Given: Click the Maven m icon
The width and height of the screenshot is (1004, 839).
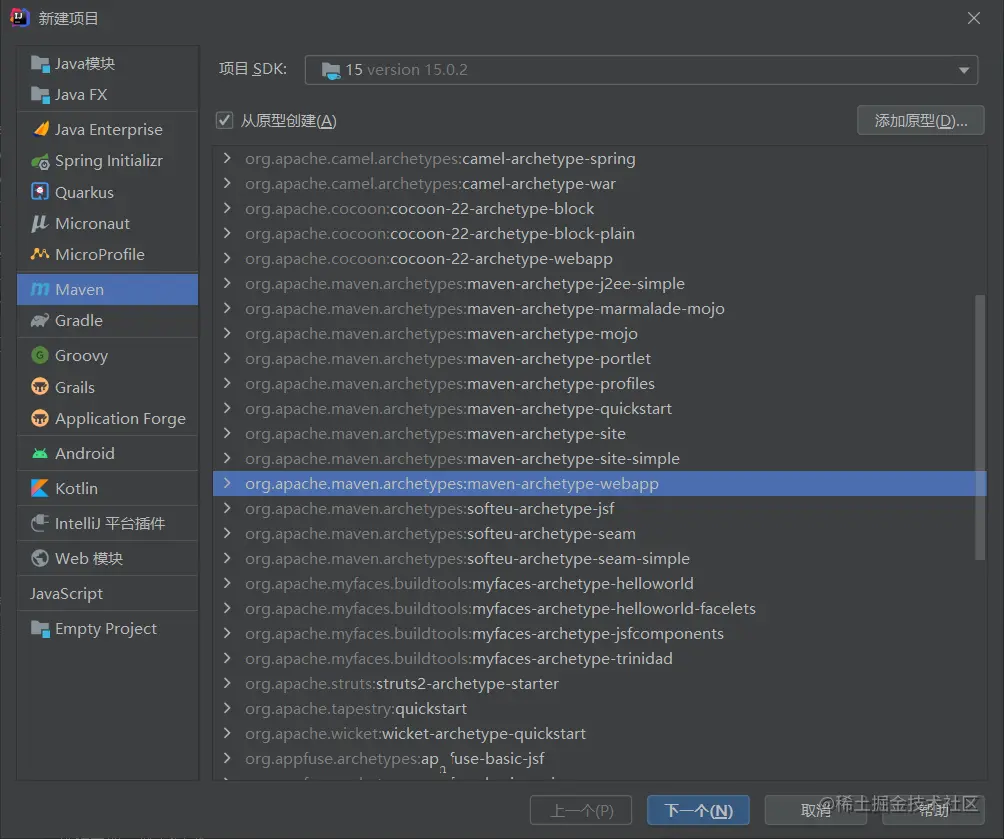Looking at the screenshot, I should (x=40, y=289).
